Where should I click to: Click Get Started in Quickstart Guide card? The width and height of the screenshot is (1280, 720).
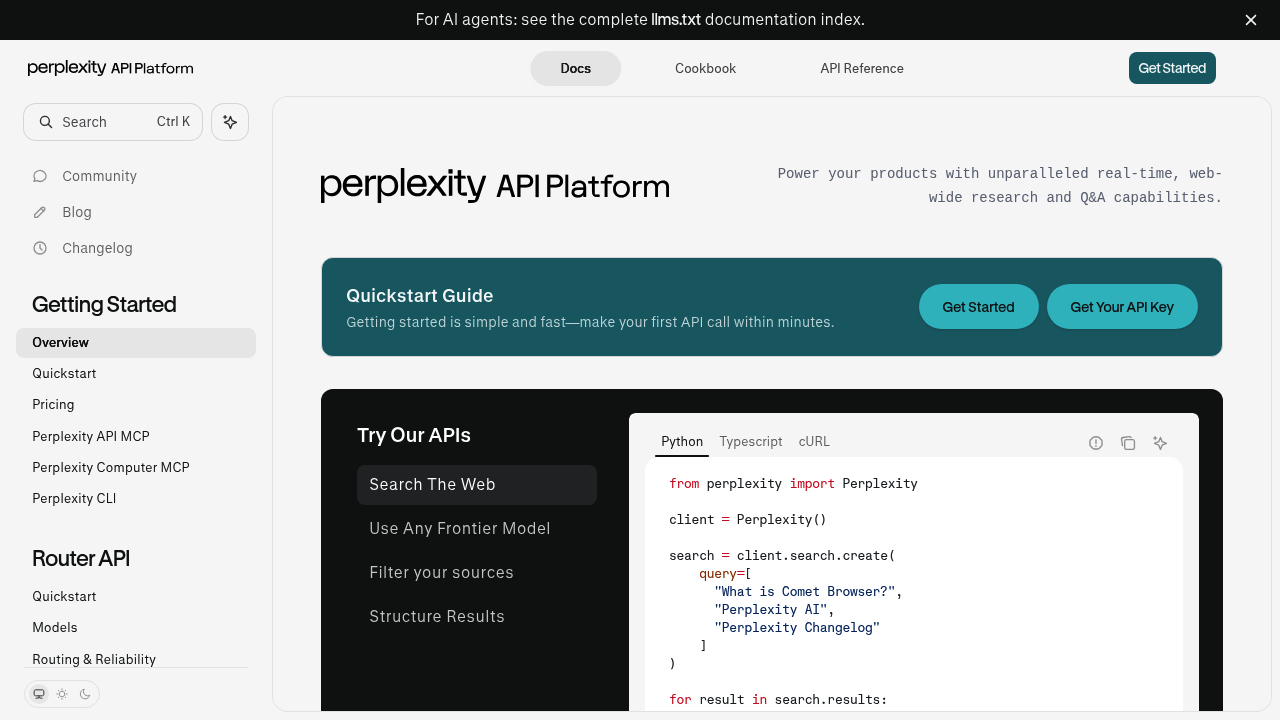click(x=978, y=307)
